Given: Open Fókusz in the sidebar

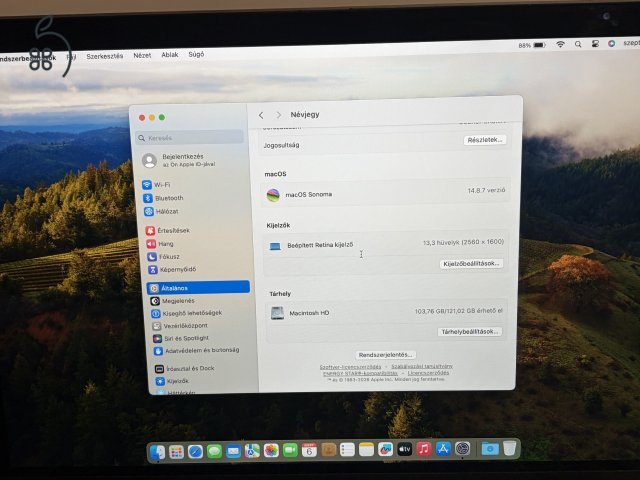Looking at the screenshot, I should point(163,257).
